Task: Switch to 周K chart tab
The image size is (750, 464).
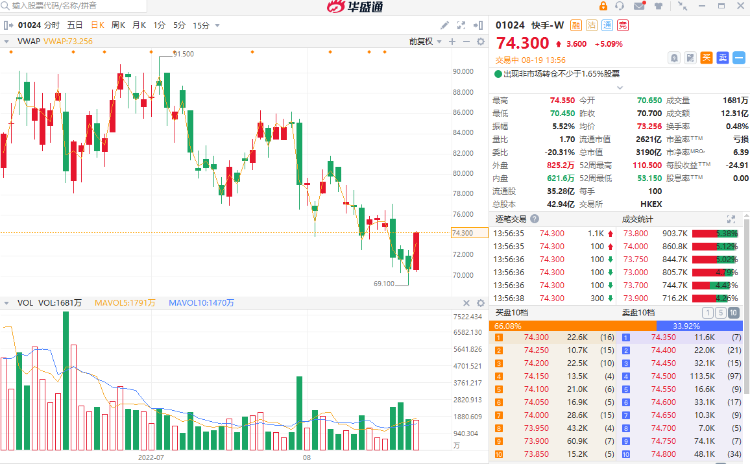Action: (x=118, y=24)
